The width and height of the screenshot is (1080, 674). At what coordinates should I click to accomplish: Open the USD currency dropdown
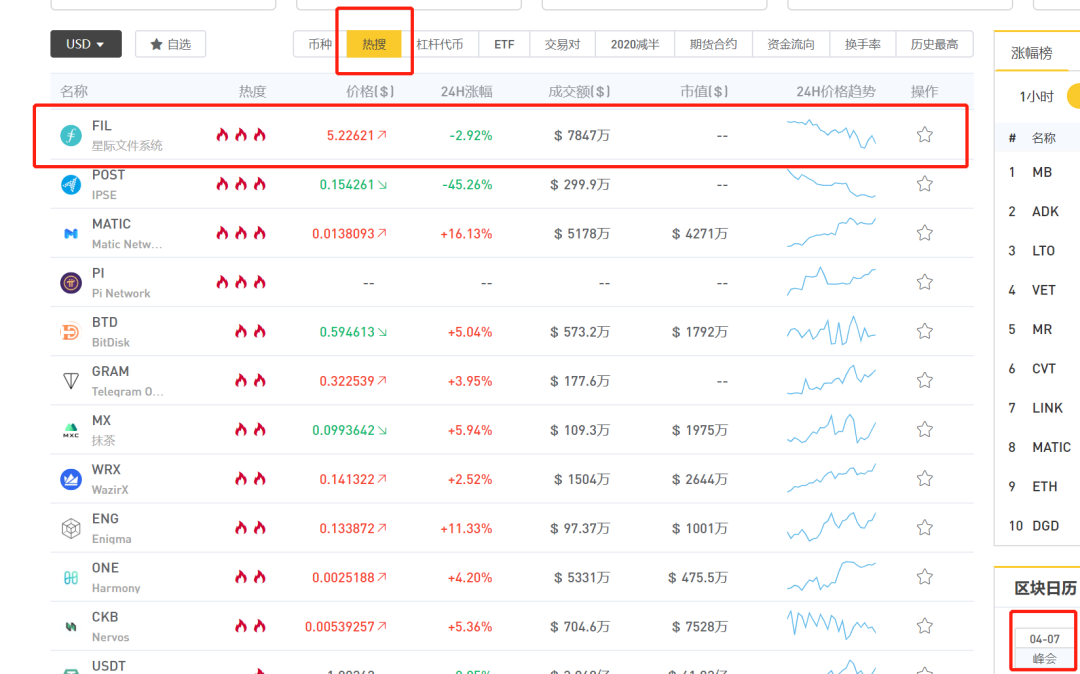86,44
